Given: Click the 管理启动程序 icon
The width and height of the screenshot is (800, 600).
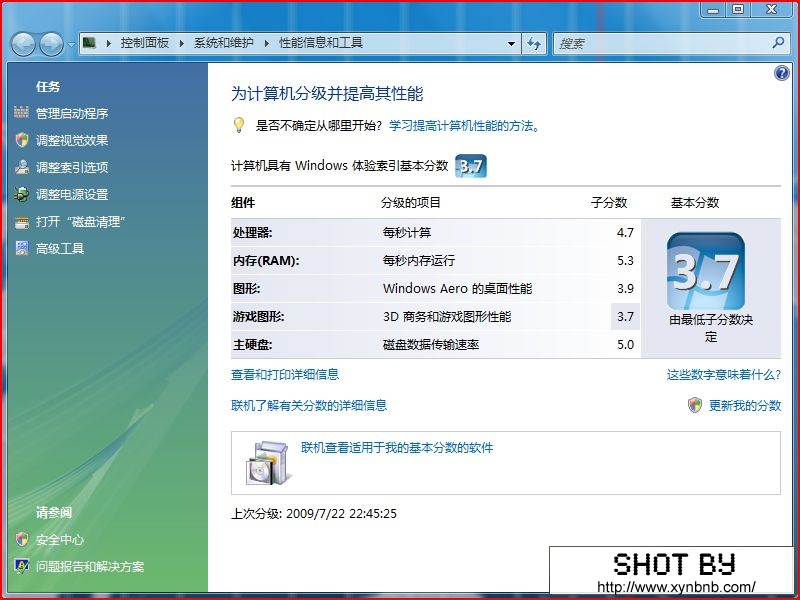Looking at the screenshot, I should click(21, 112).
